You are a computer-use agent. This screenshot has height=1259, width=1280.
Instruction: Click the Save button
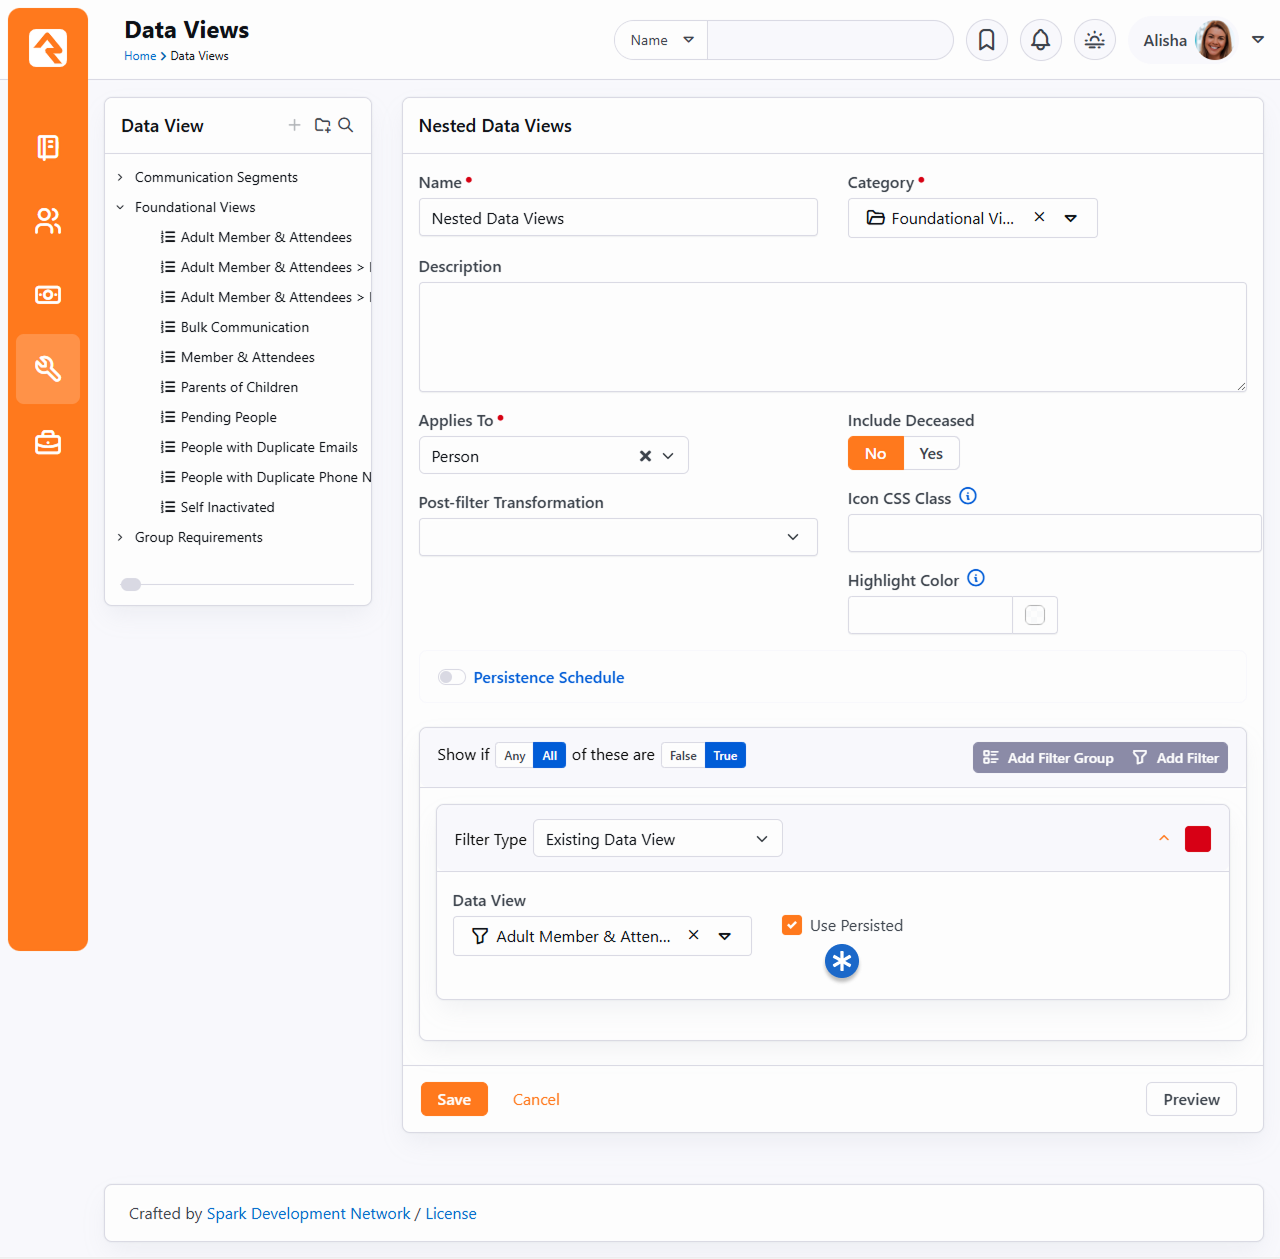click(x=454, y=1099)
